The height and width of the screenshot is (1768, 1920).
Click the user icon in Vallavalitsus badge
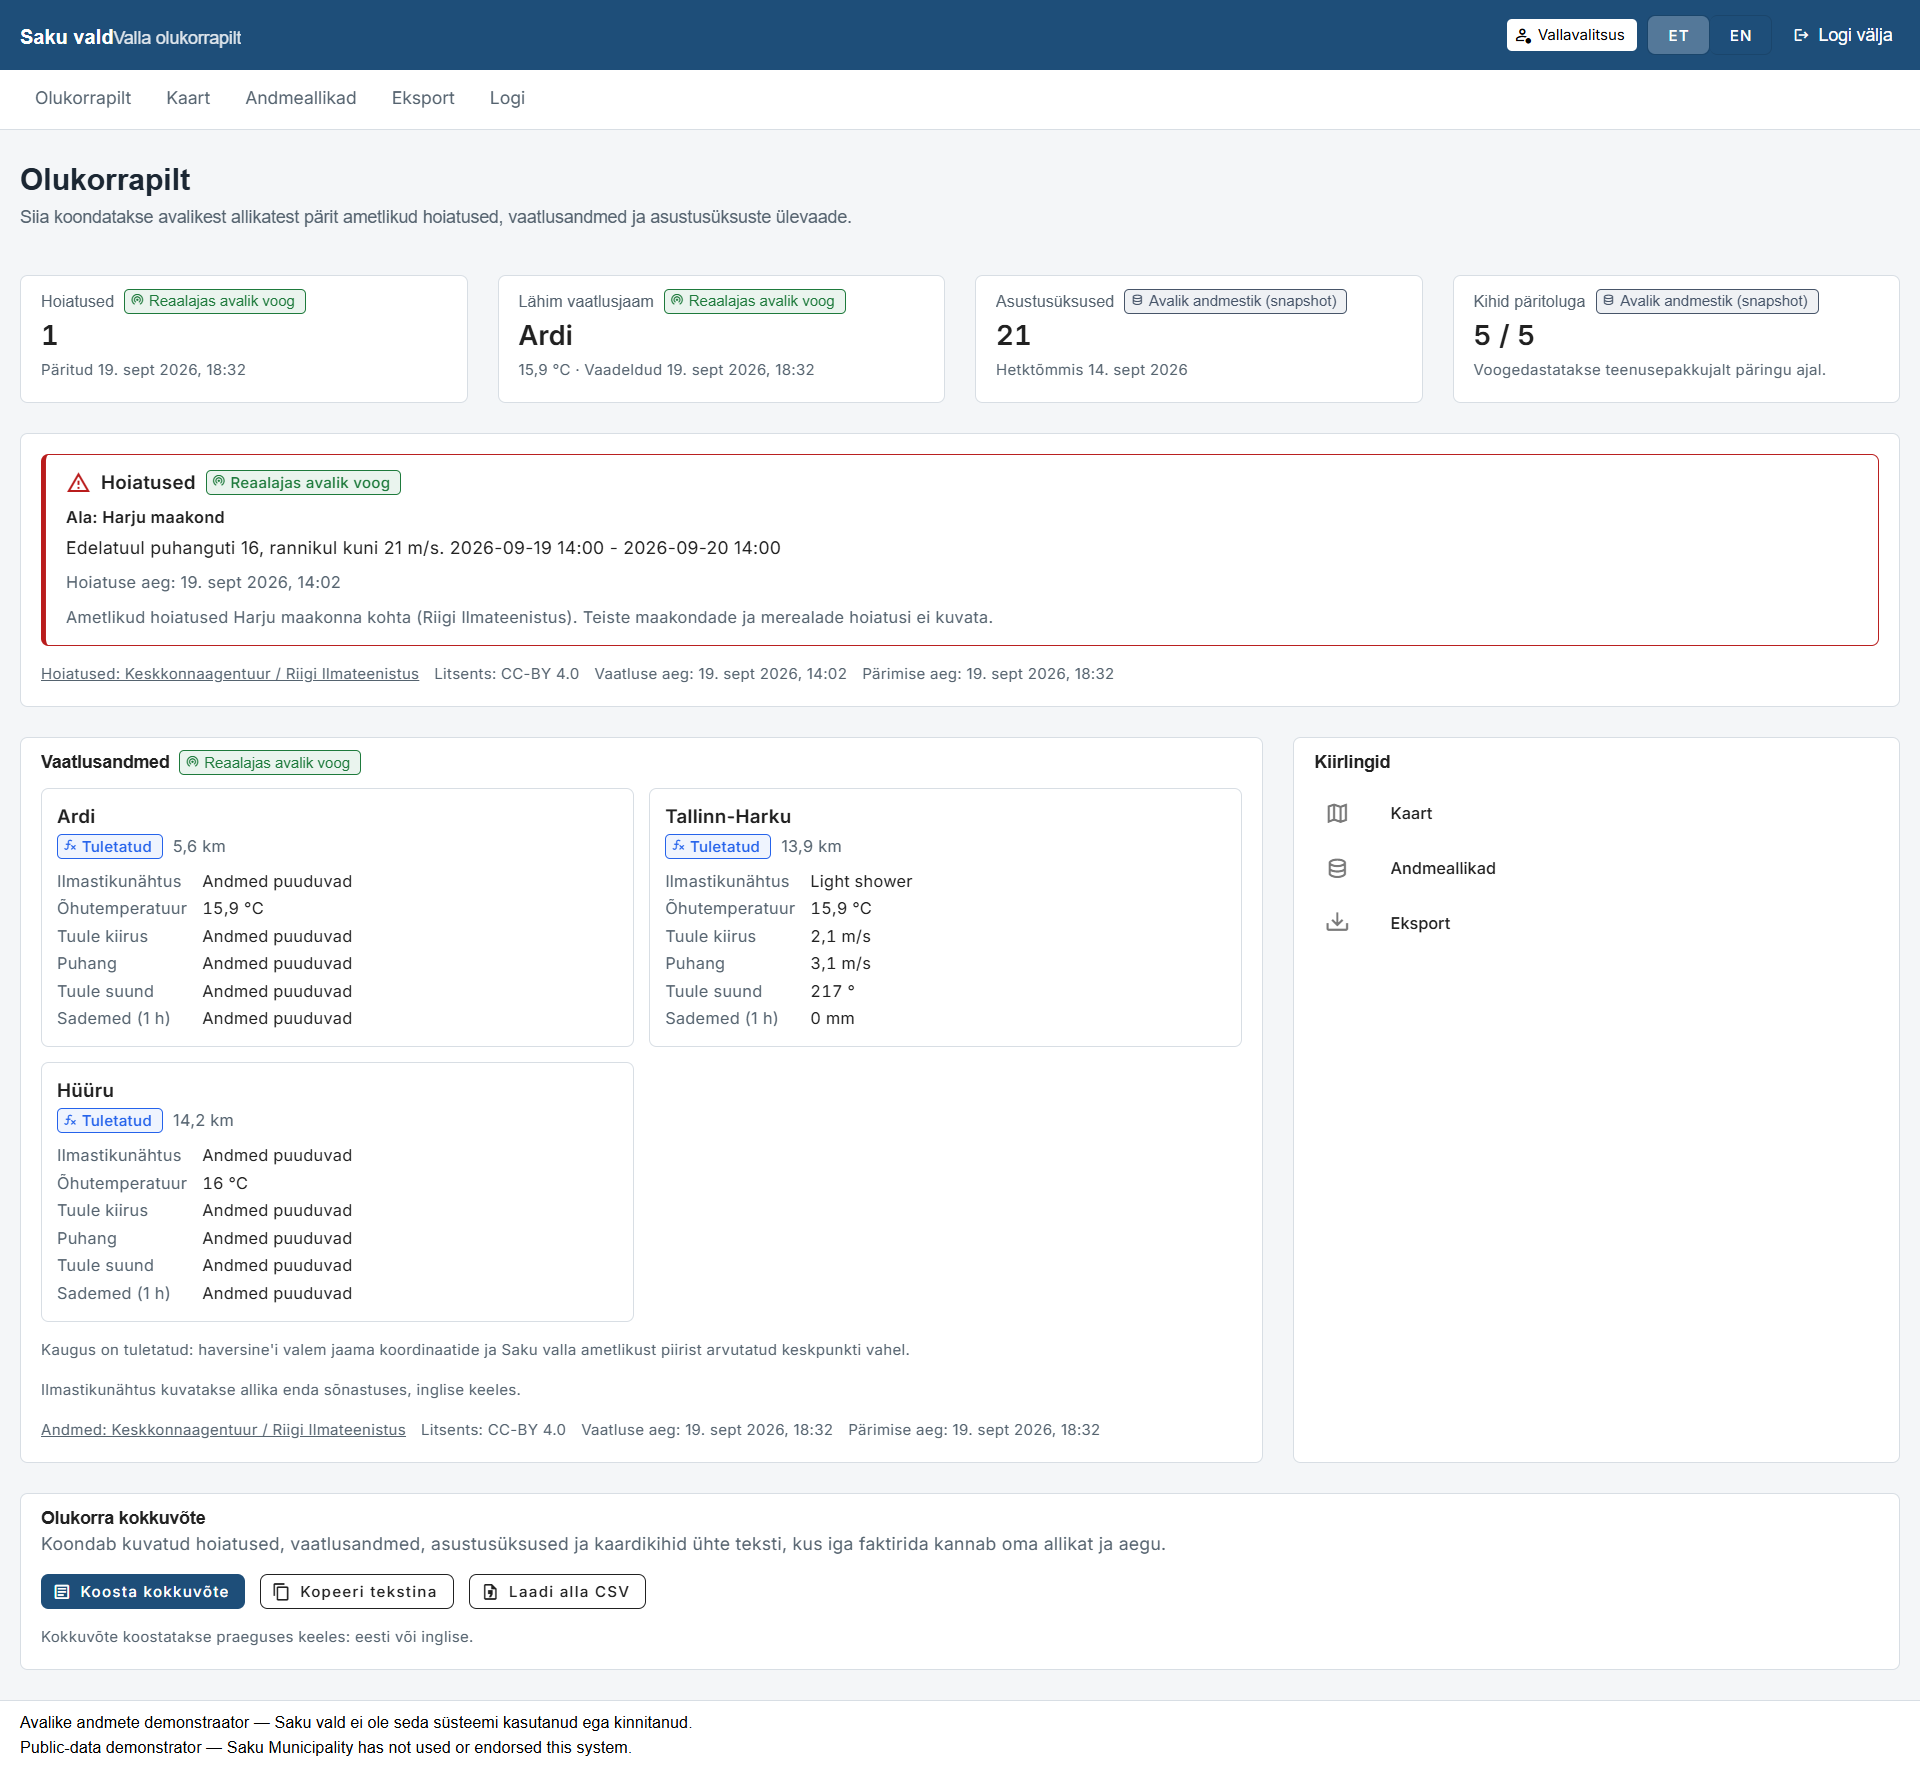point(1523,35)
